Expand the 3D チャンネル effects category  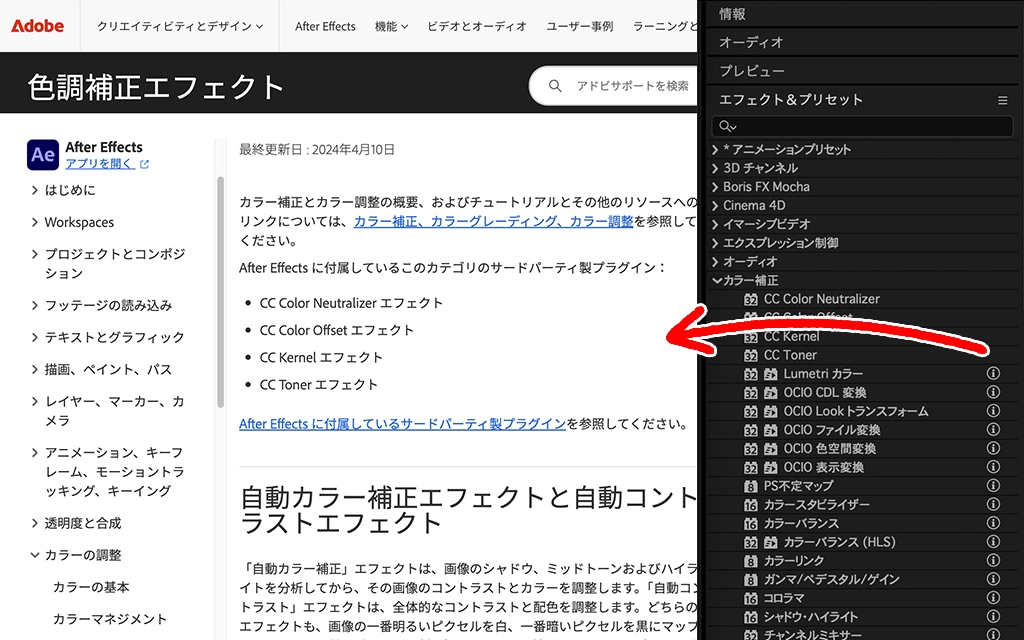click(716, 168)
